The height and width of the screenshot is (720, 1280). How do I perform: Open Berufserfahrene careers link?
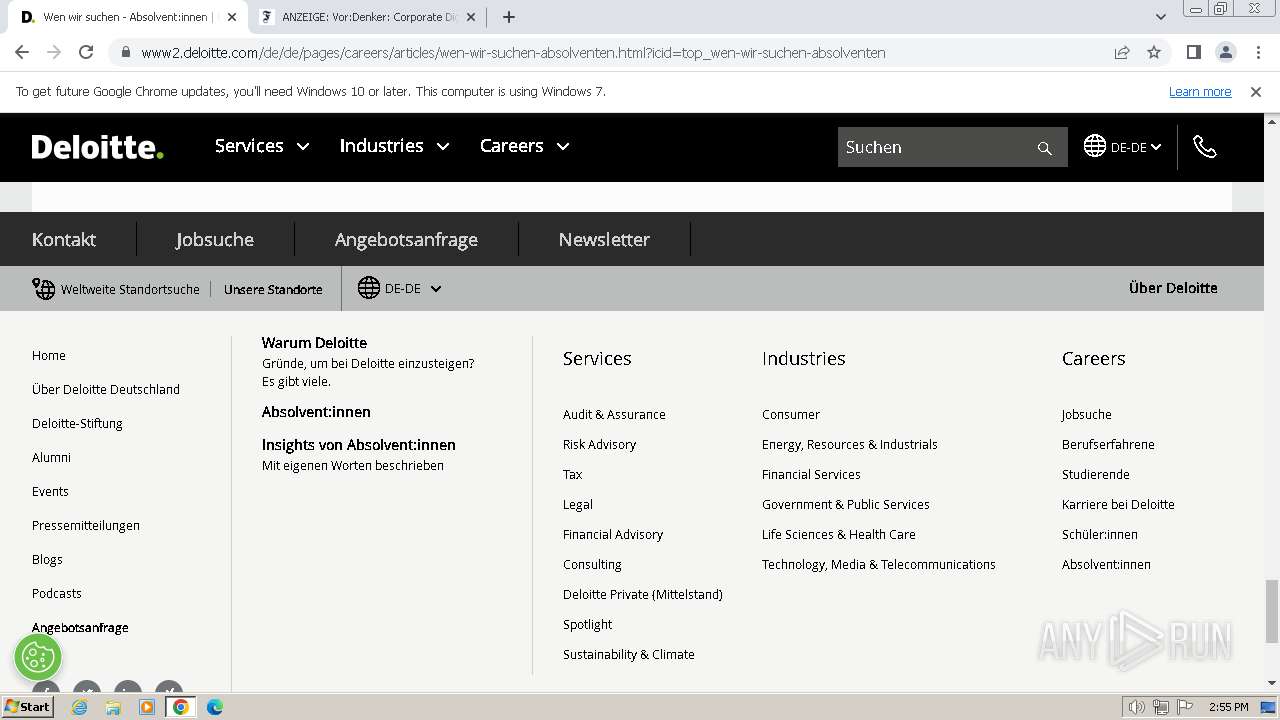pos(1108,444)
